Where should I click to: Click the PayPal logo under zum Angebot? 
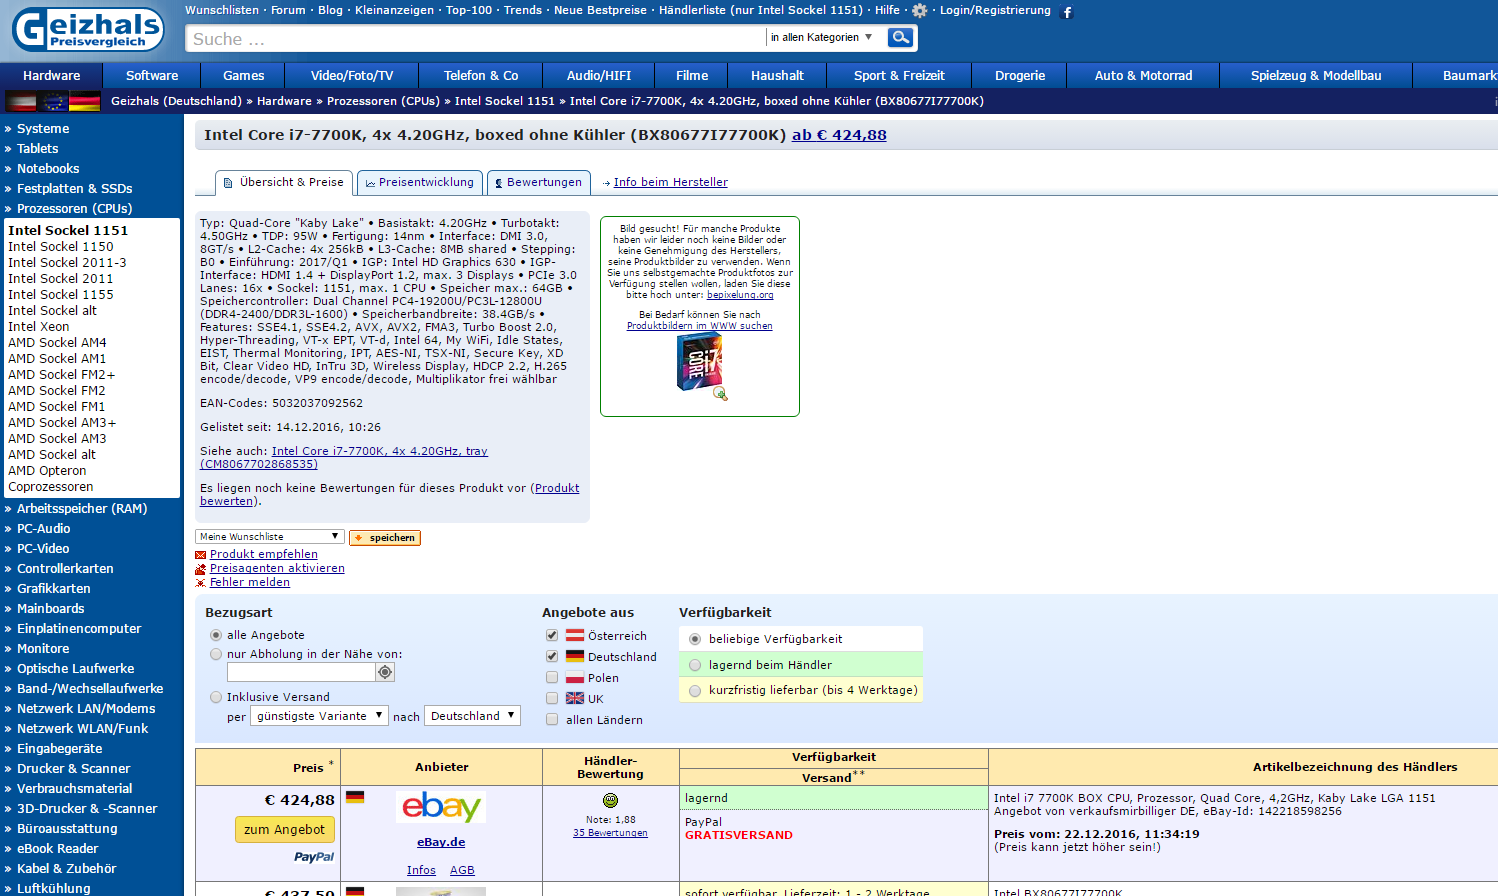tap(314, 857)
